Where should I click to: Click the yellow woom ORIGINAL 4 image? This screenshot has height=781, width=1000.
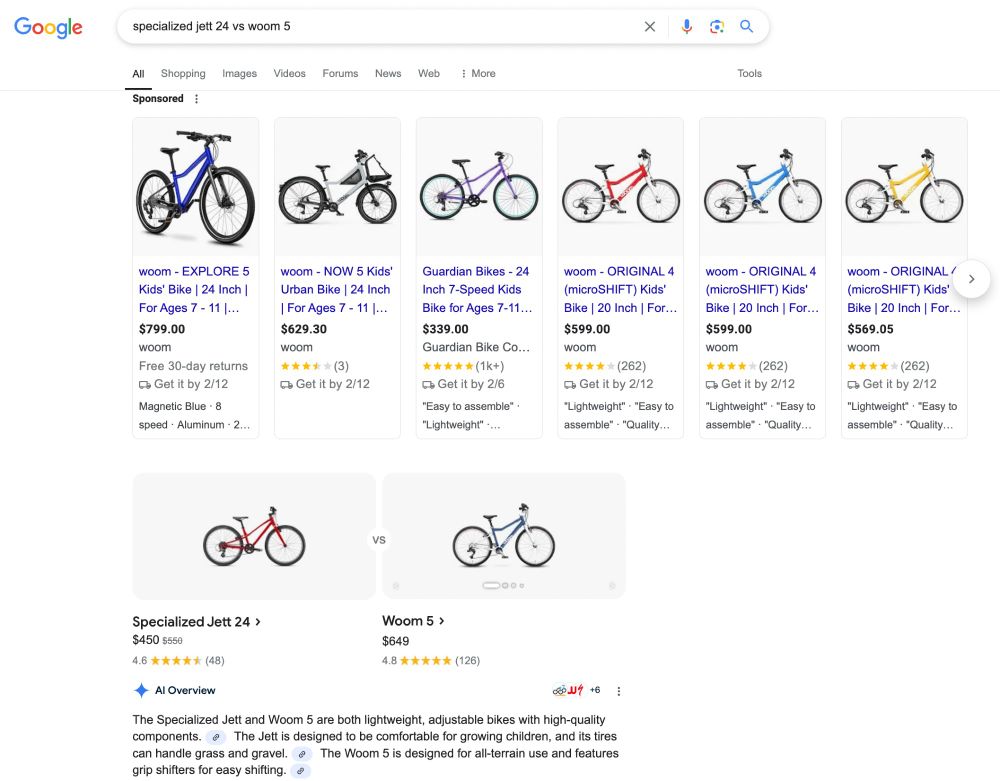904,187
